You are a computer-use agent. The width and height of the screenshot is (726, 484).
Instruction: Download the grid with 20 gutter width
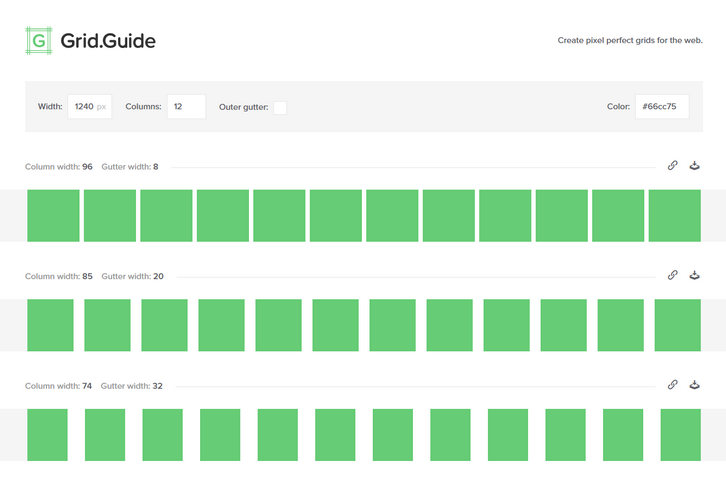pos(695,275)
